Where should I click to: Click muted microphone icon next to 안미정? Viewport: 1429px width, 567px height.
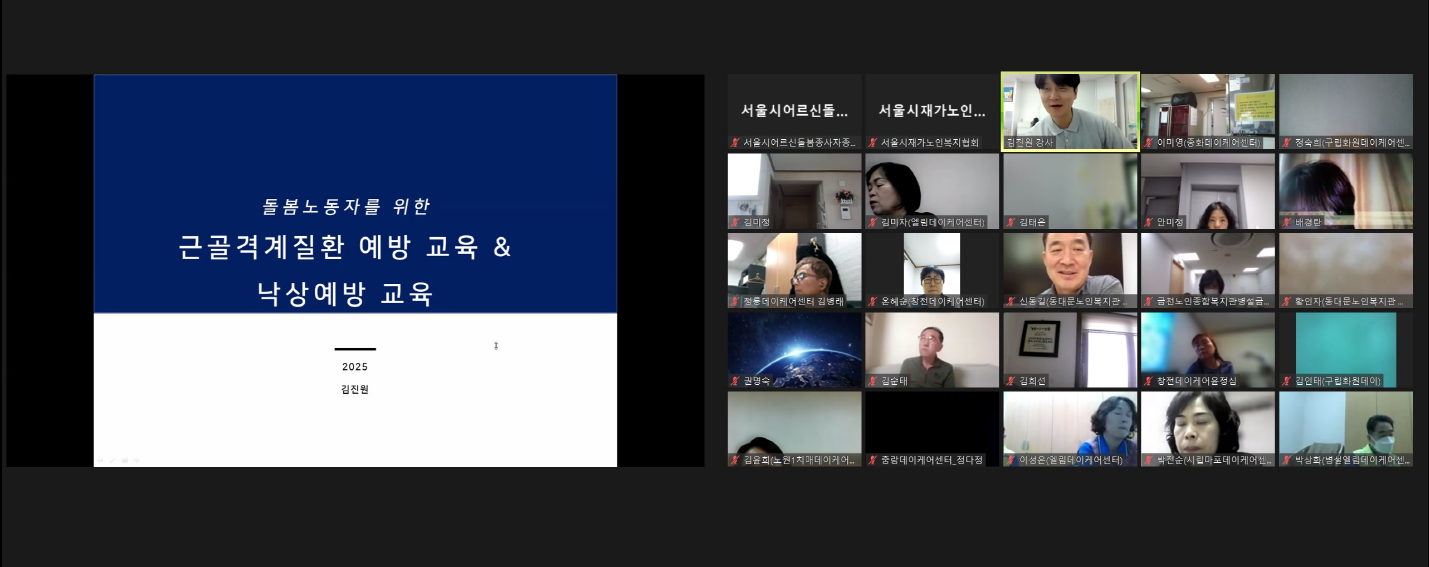tap(1148, 222)
